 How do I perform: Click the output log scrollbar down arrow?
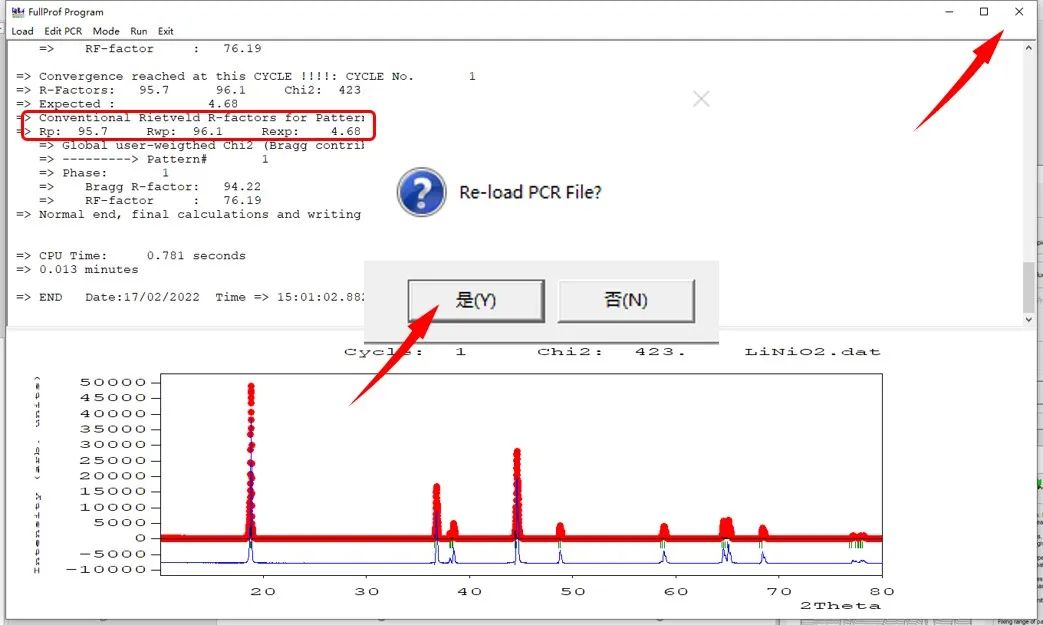click(x=1030, y=319)
